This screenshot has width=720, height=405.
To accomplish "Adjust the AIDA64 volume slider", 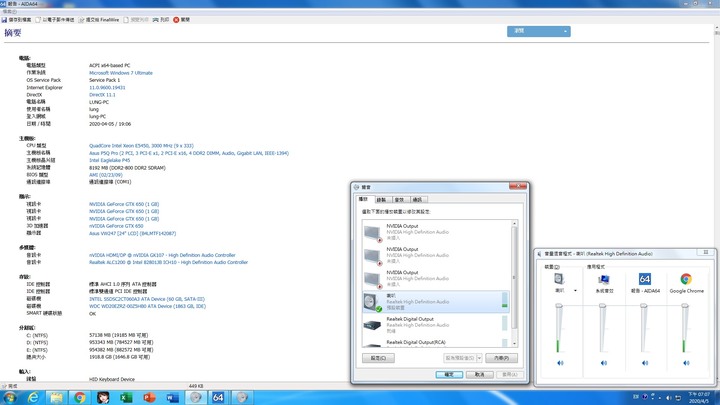I will (x=644, y=306).
